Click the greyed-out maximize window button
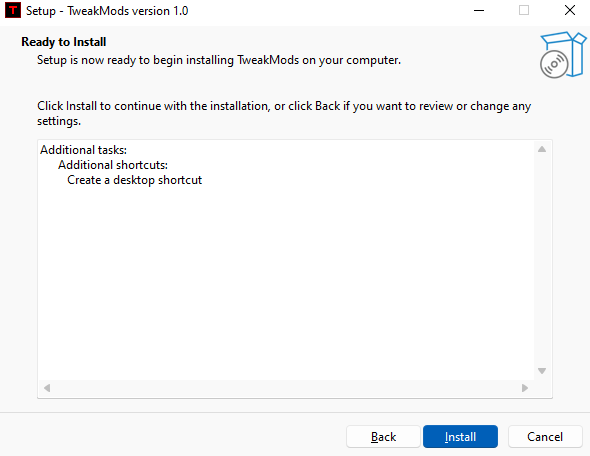This screenshot has height=456, width=590. (524, 11)
